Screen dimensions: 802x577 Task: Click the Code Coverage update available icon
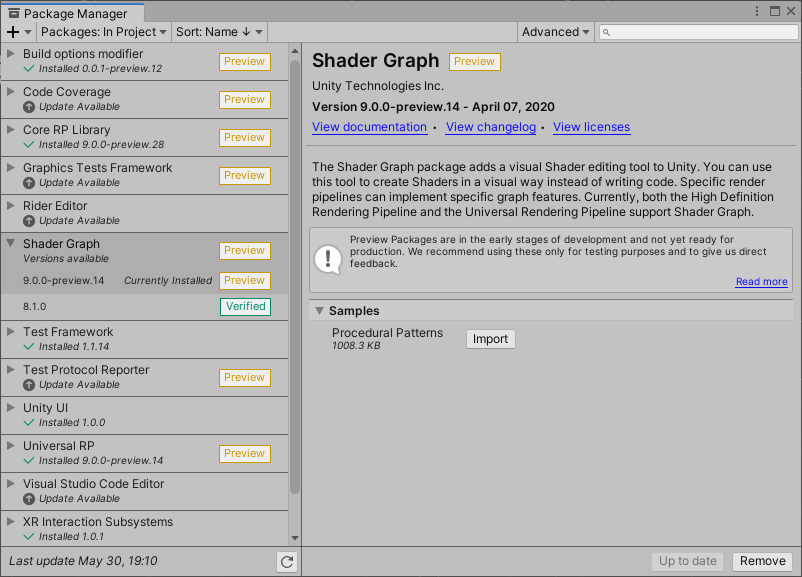click(29, 107)
